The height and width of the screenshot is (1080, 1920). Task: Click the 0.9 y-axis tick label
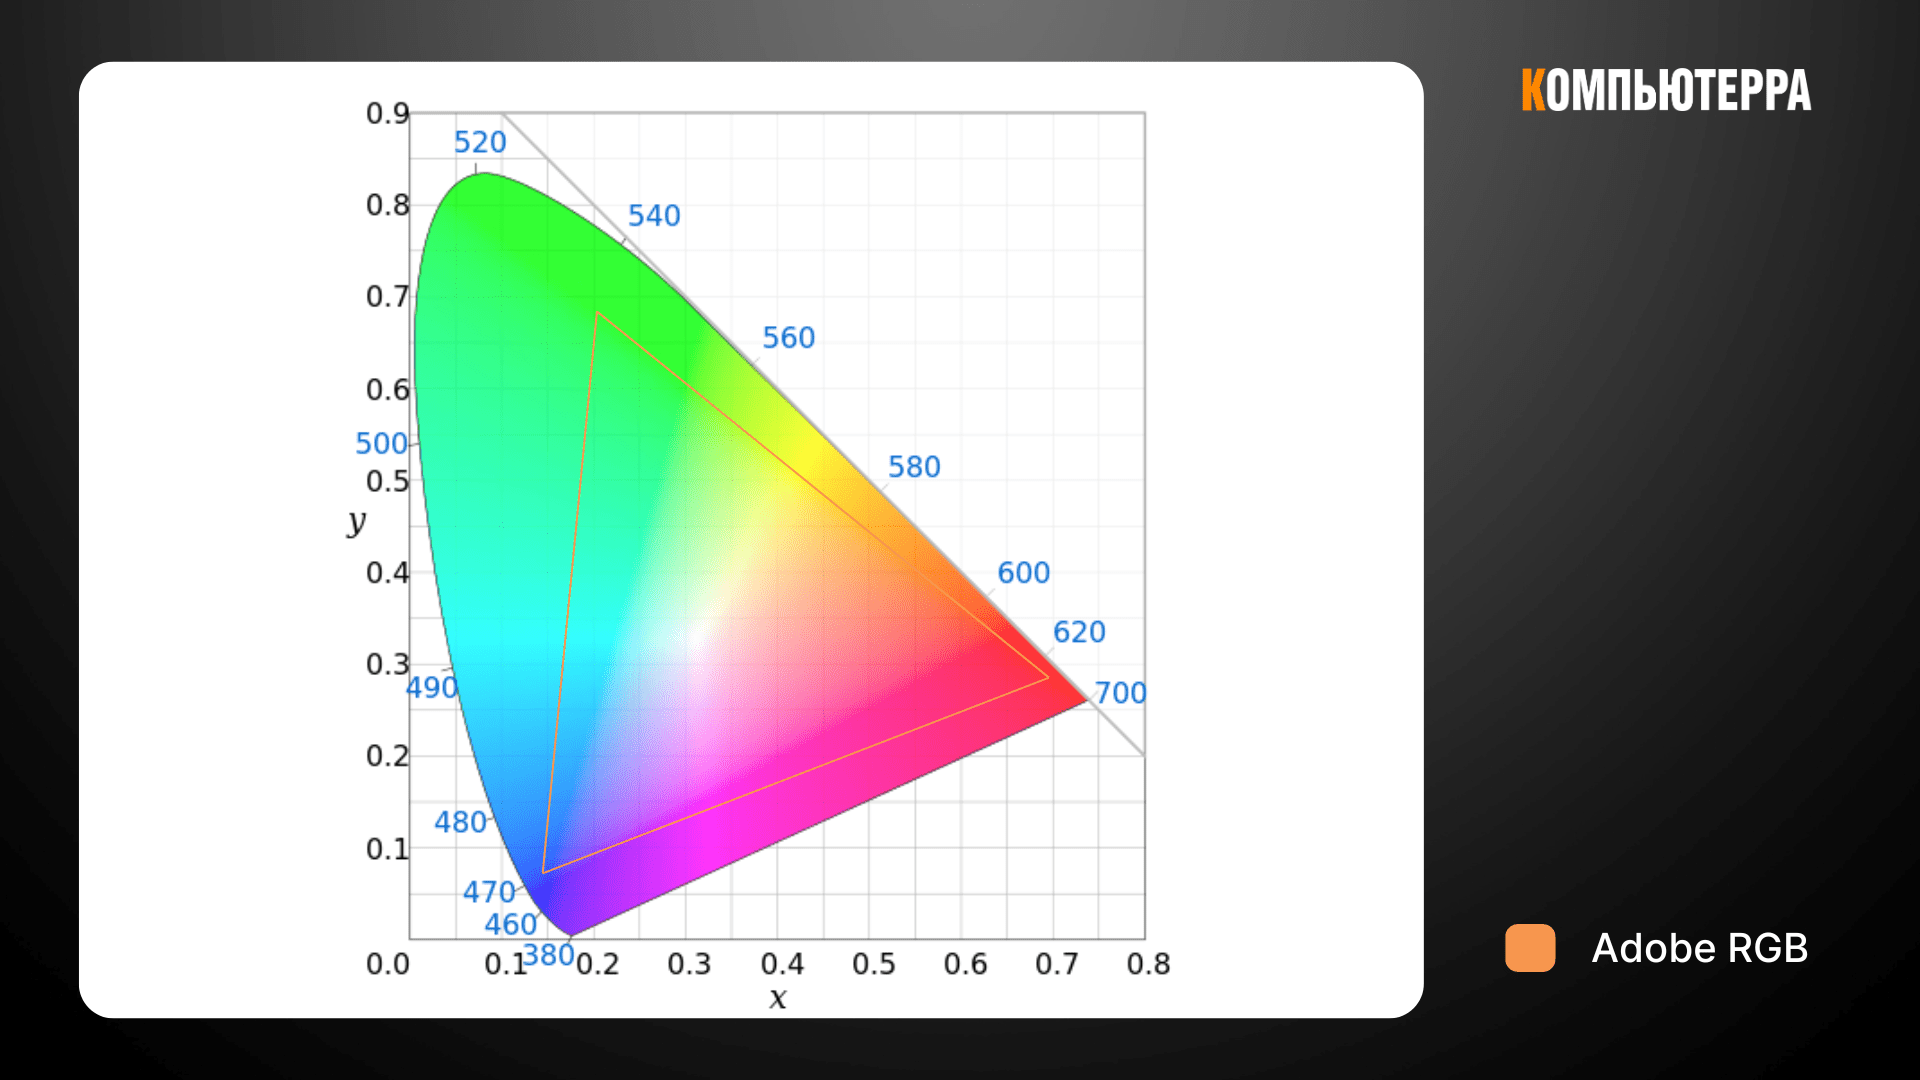(x=388, y=113)
